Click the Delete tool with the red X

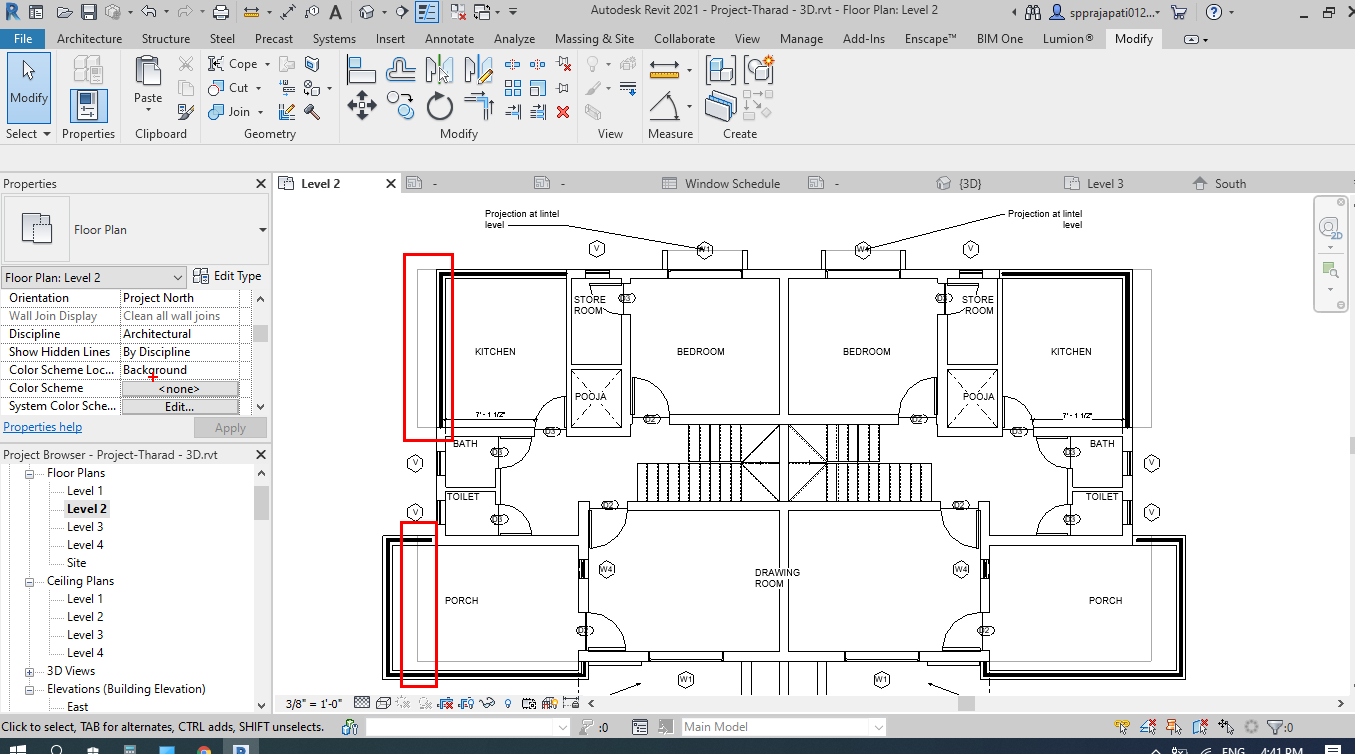(562, 112)
